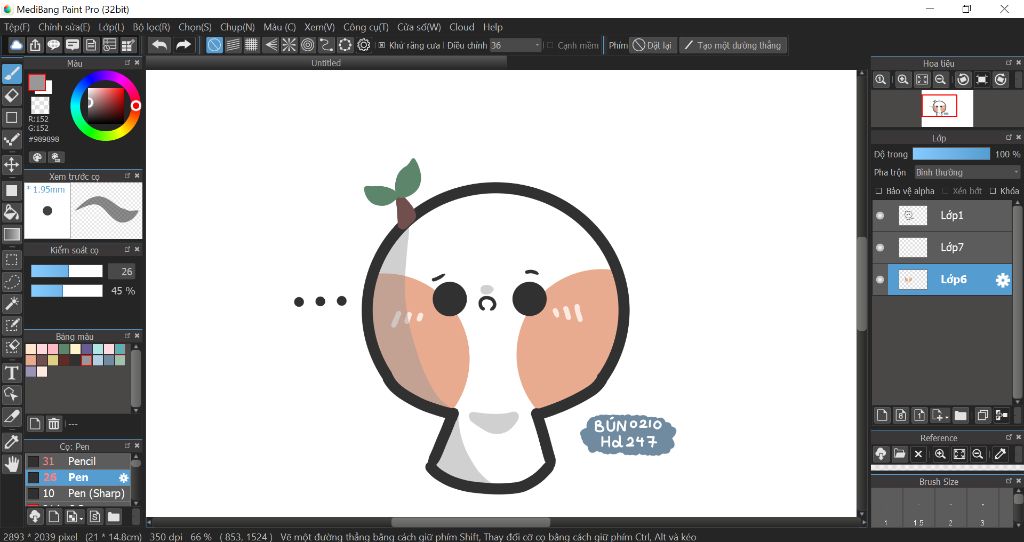
Task: Select the Magic Wand tool
Action: coord(12,304)
